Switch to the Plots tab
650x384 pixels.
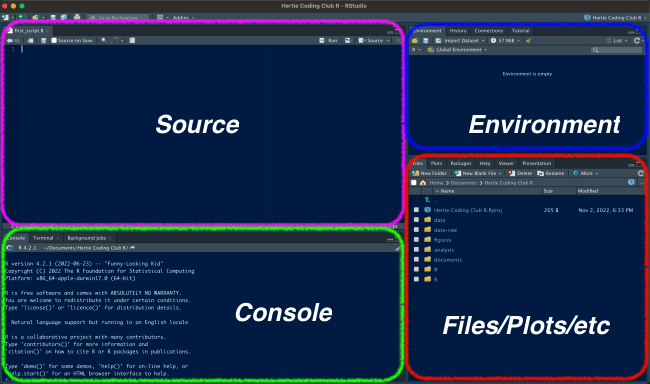436,163
